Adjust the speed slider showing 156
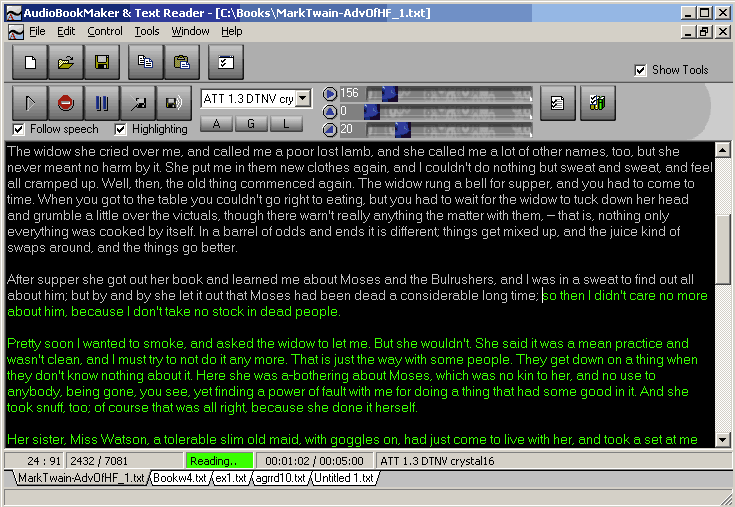 [449, 94]
